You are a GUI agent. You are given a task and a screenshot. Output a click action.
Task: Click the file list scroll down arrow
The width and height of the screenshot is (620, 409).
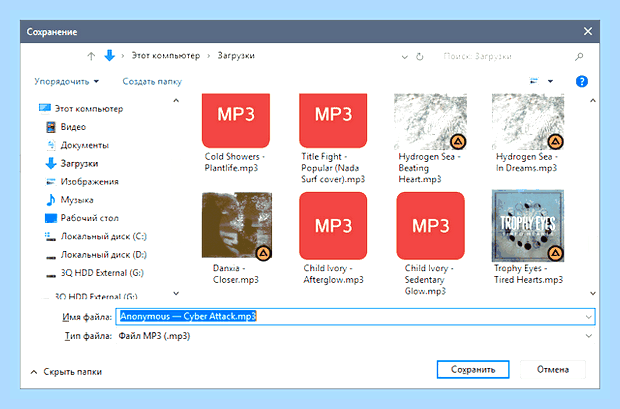pos(592,293)
